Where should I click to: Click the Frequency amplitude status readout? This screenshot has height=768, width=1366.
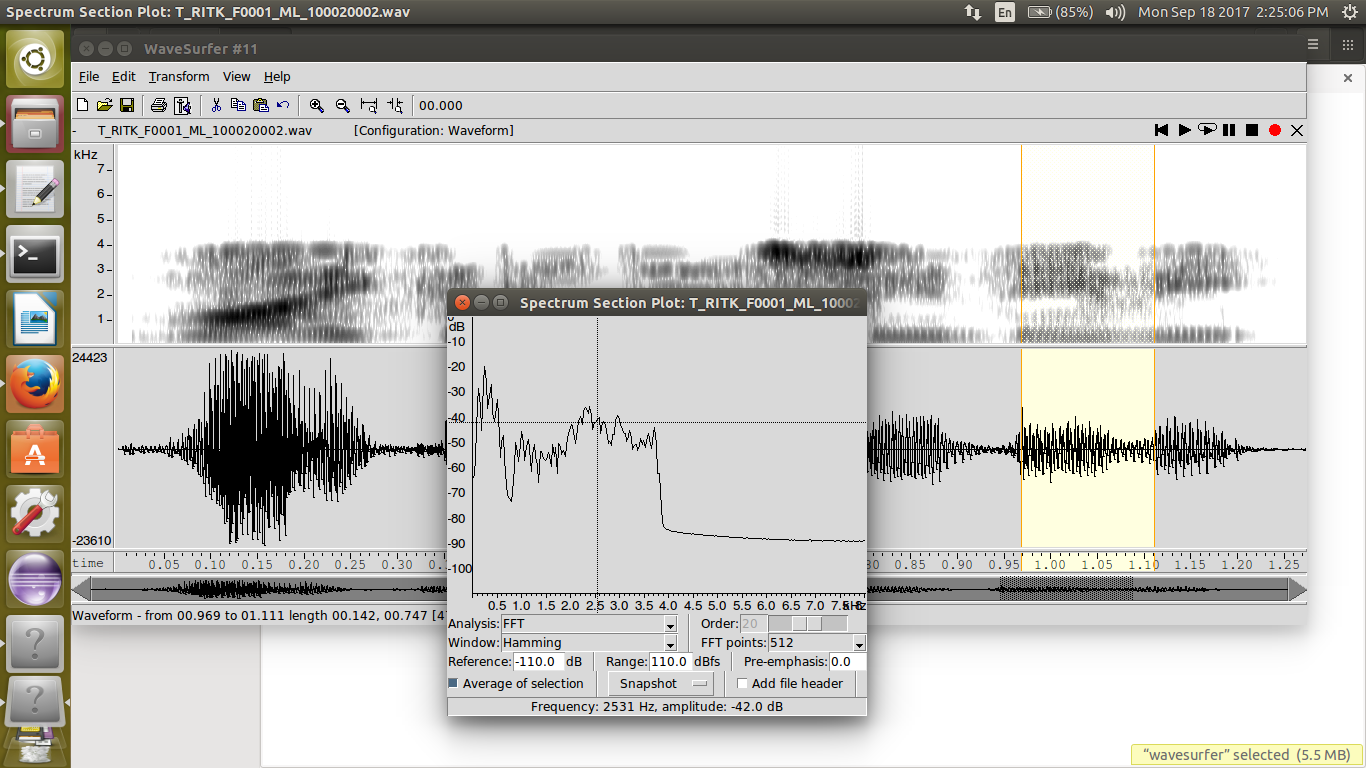pos(657,707)
